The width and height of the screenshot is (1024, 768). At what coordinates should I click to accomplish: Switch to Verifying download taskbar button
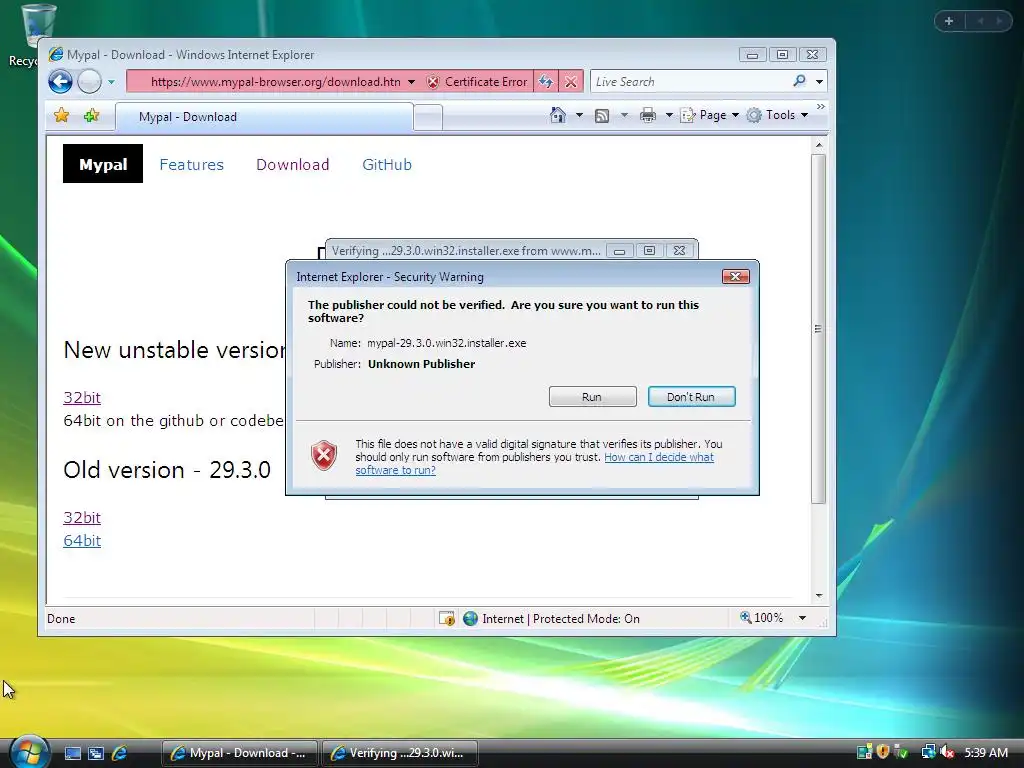(x=399, y=753)
